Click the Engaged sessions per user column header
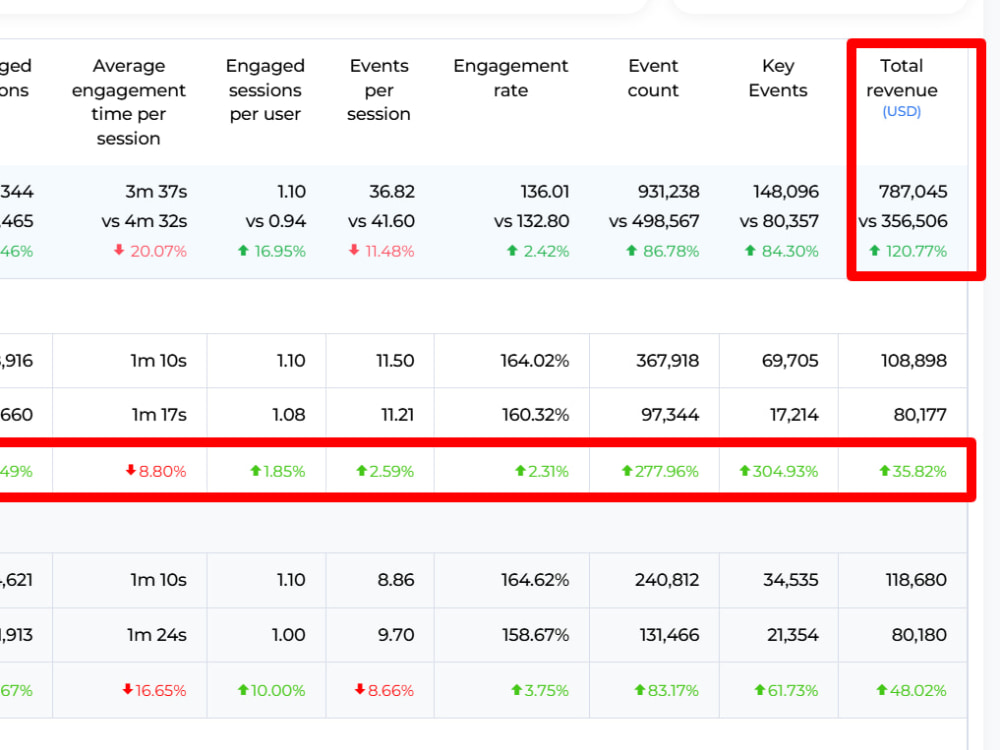1000x750 pixels. point(265,90)
